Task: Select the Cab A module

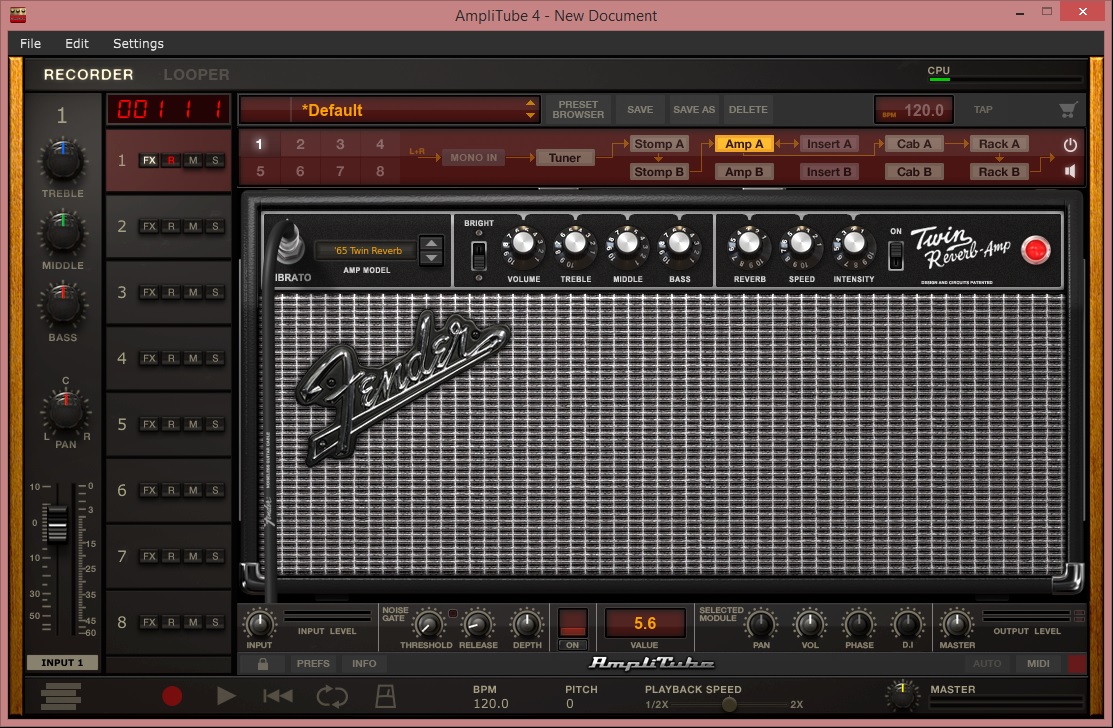Action: (914, 144)
